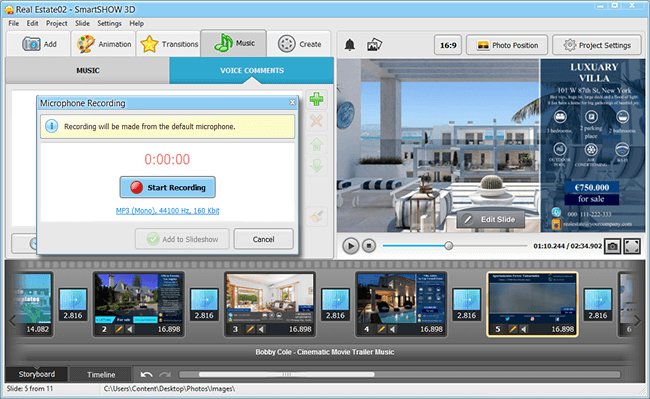Click the pencil edit icon on slide 4

pyautogui.click(x=381, y=329)
